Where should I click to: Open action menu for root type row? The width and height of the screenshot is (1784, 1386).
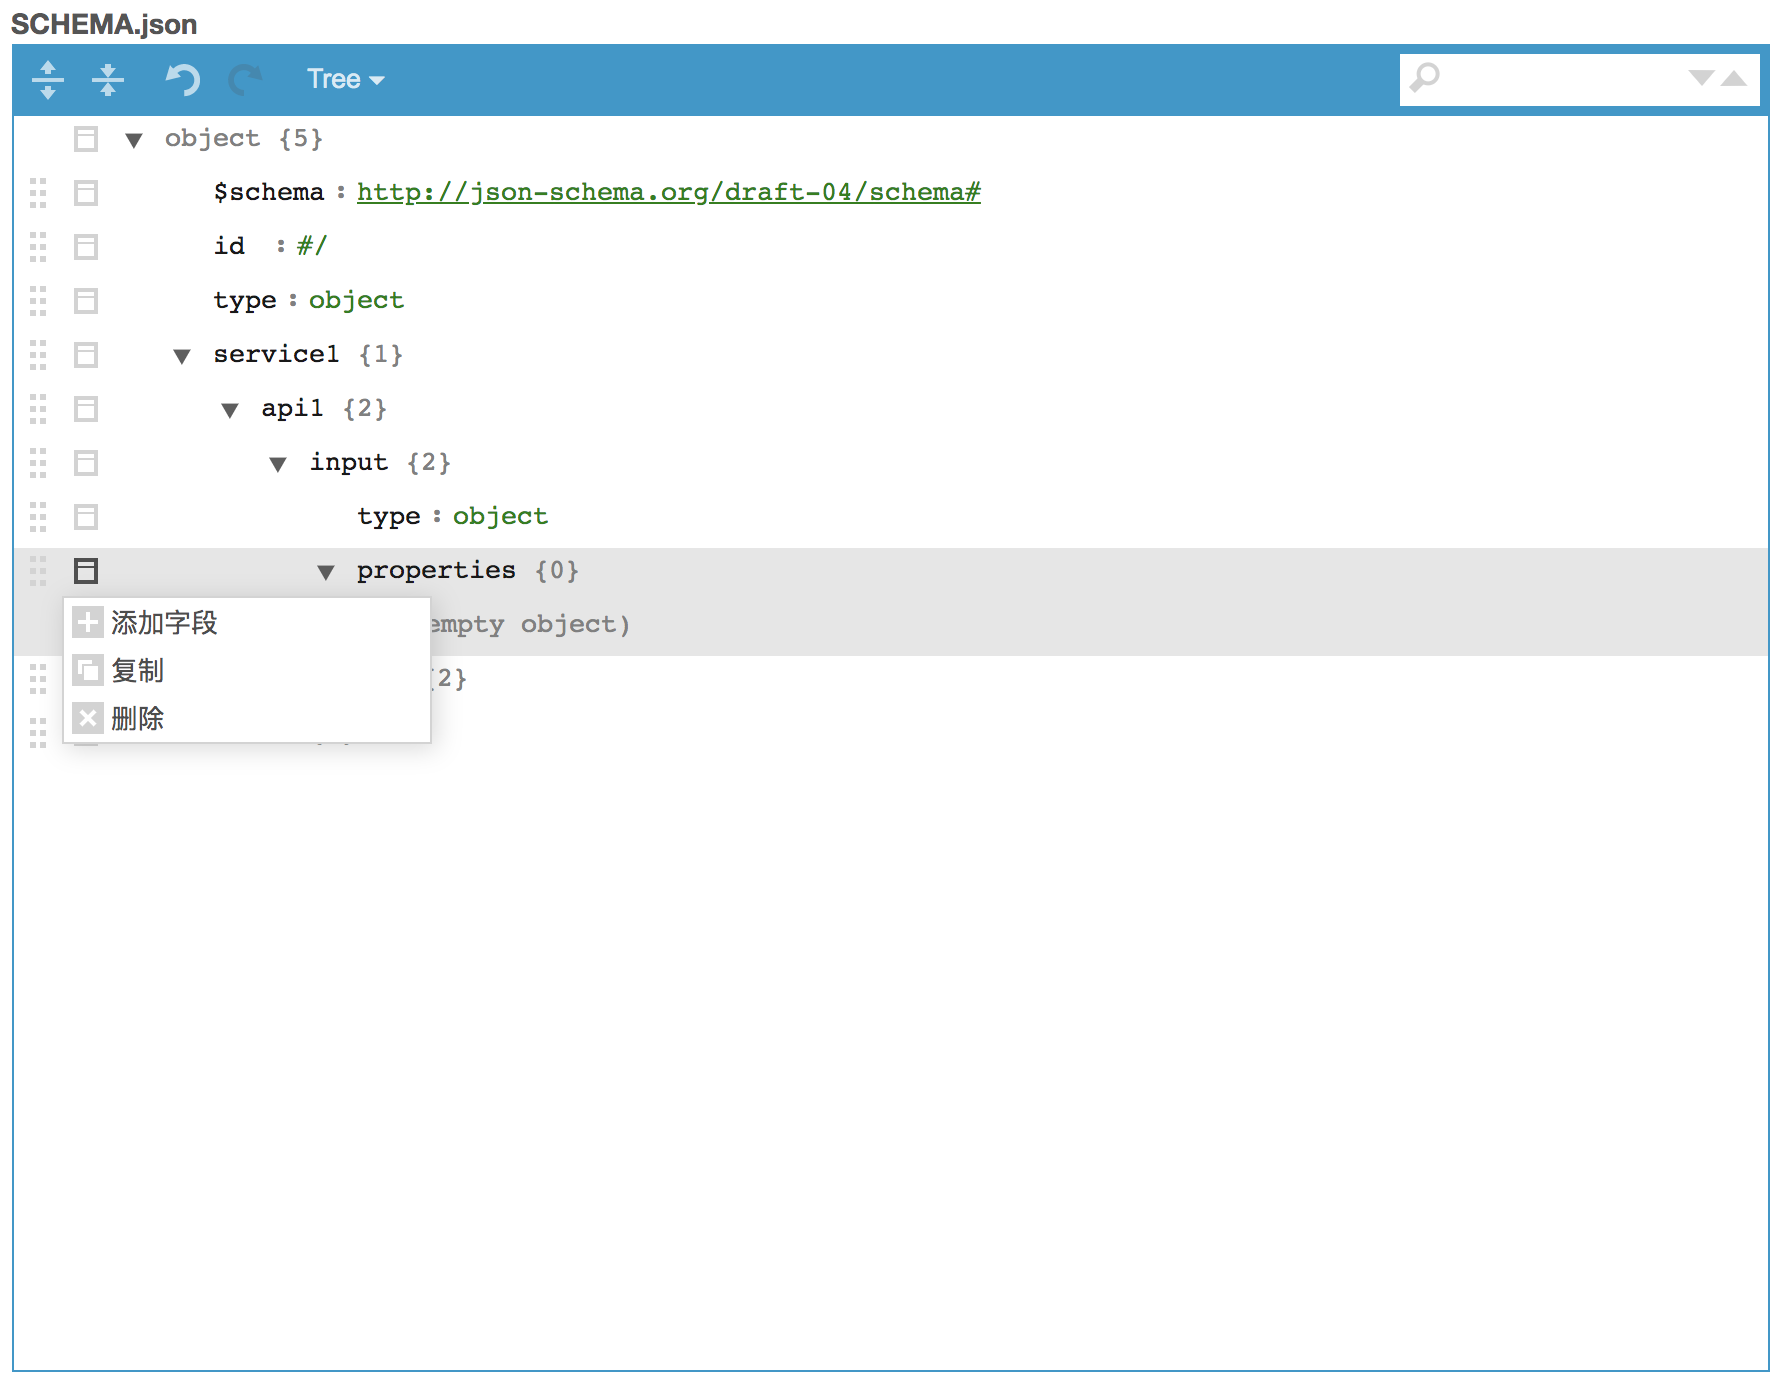[x=86, y=301]
